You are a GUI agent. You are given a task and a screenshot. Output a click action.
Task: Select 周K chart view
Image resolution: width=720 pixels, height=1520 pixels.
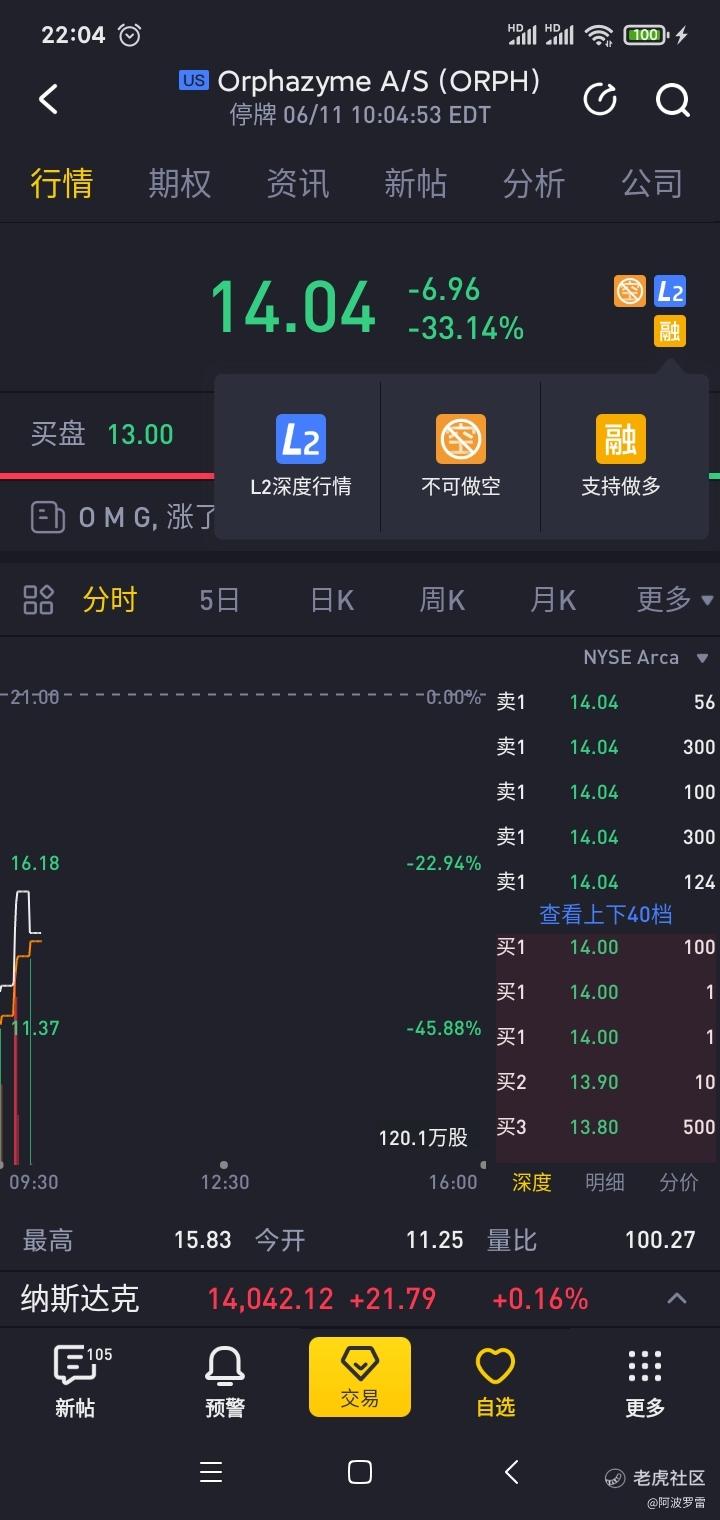442,600
